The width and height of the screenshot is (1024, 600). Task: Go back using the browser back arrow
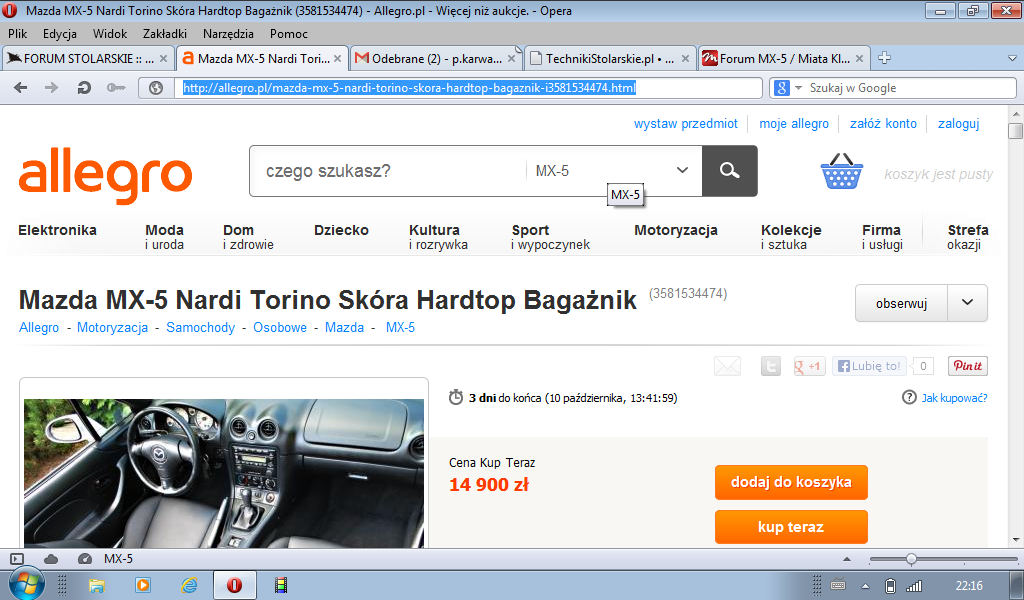[x=20, y=87]
